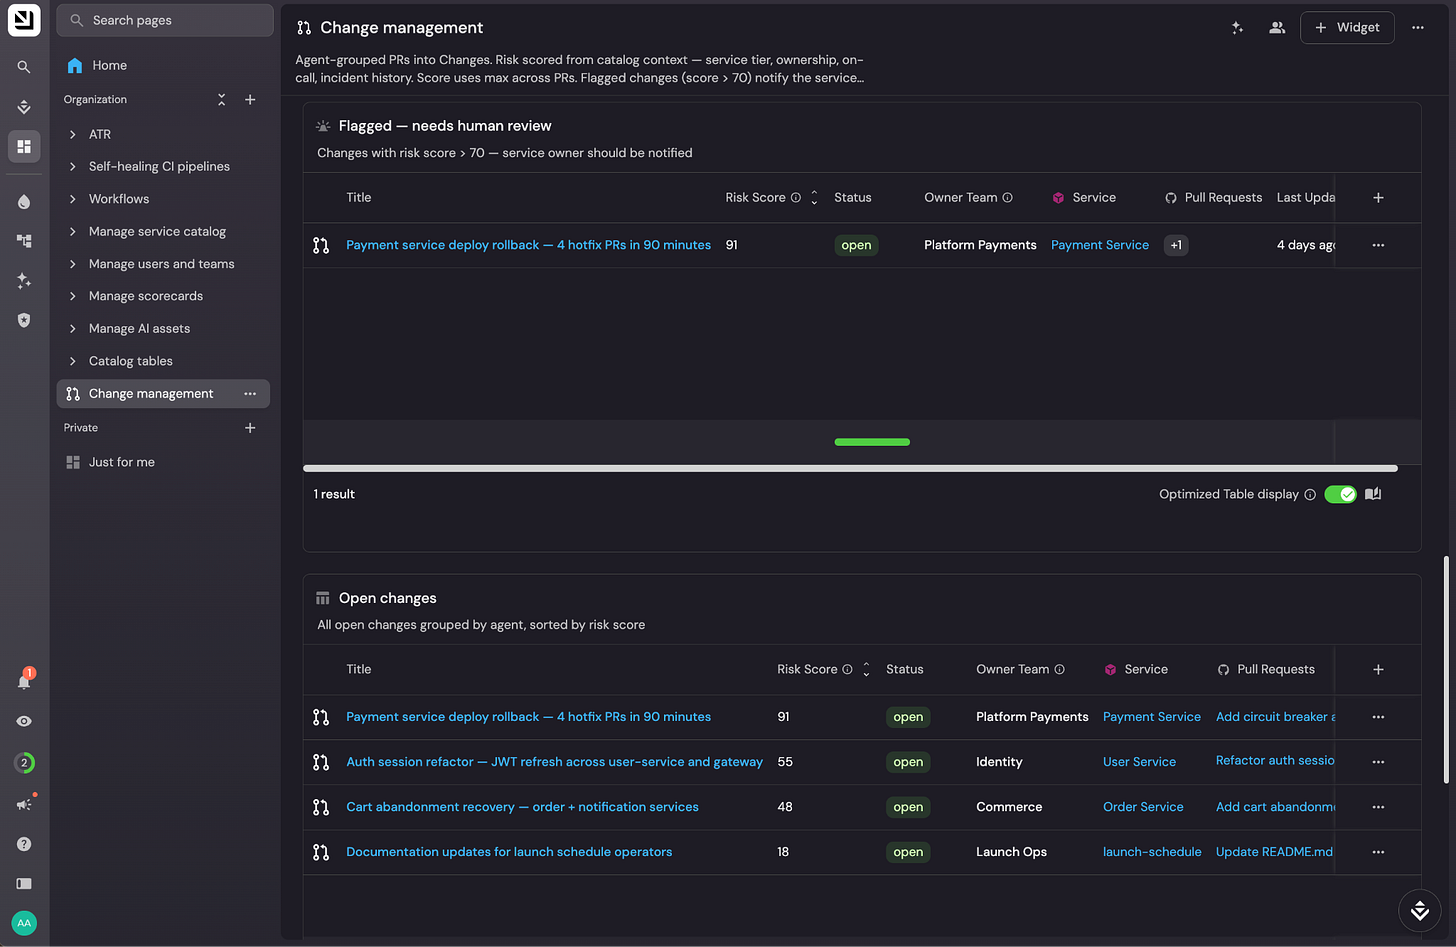The image size is (1456, 947).
Task: Open the AI sparkle icon in header
Action: point(1237,28)
